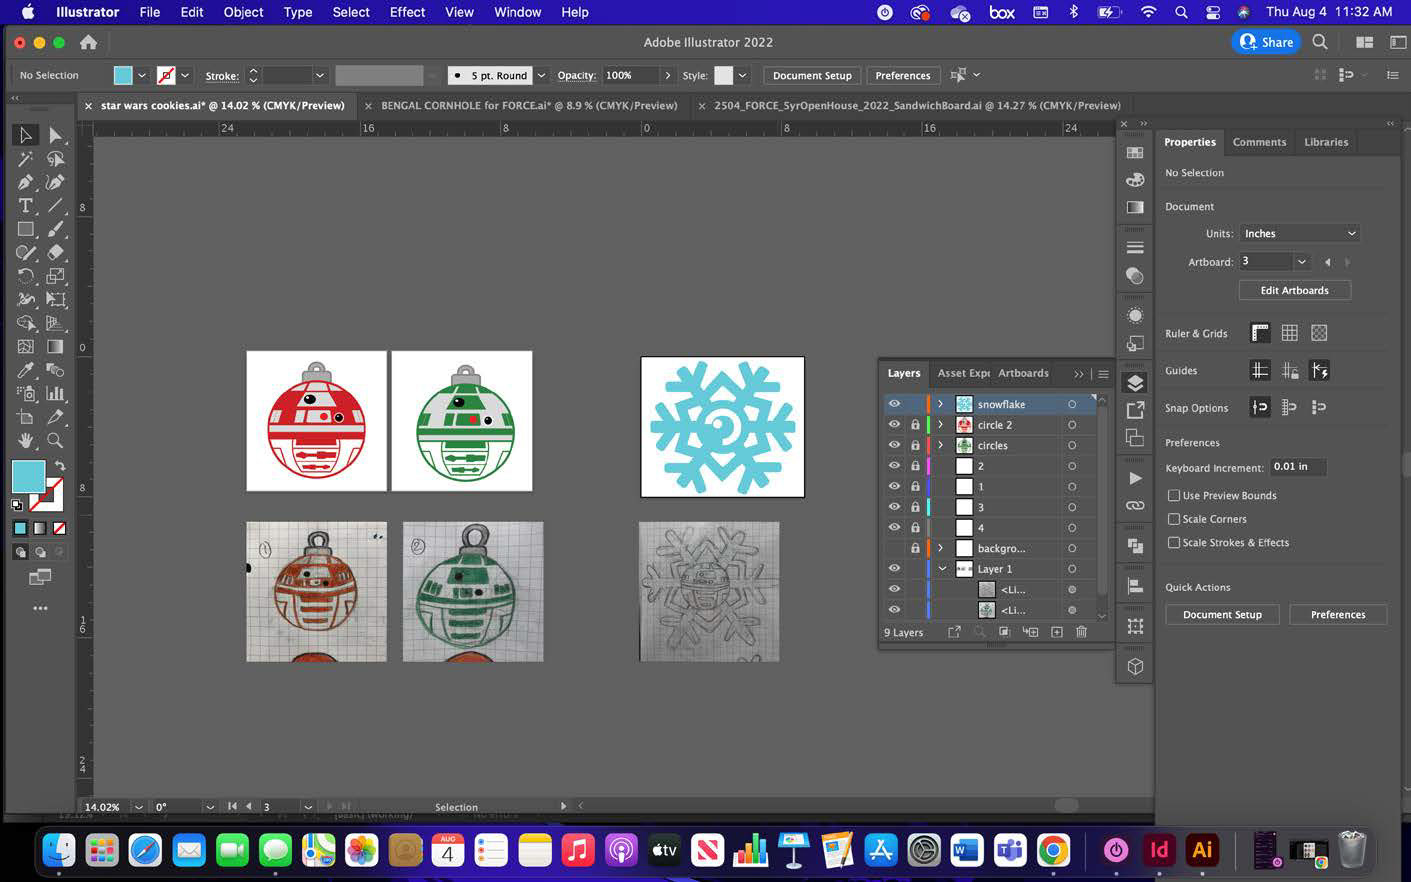Enable Scale Strokes & Effects checkbox
Image resolution: width=1411 pixels, height=882 pixels.
coord(1174,542)
